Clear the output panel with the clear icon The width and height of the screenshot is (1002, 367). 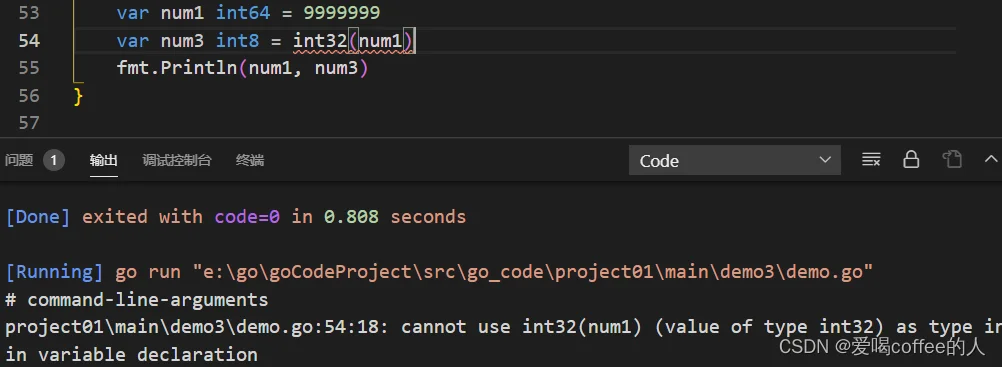point(871,160)
